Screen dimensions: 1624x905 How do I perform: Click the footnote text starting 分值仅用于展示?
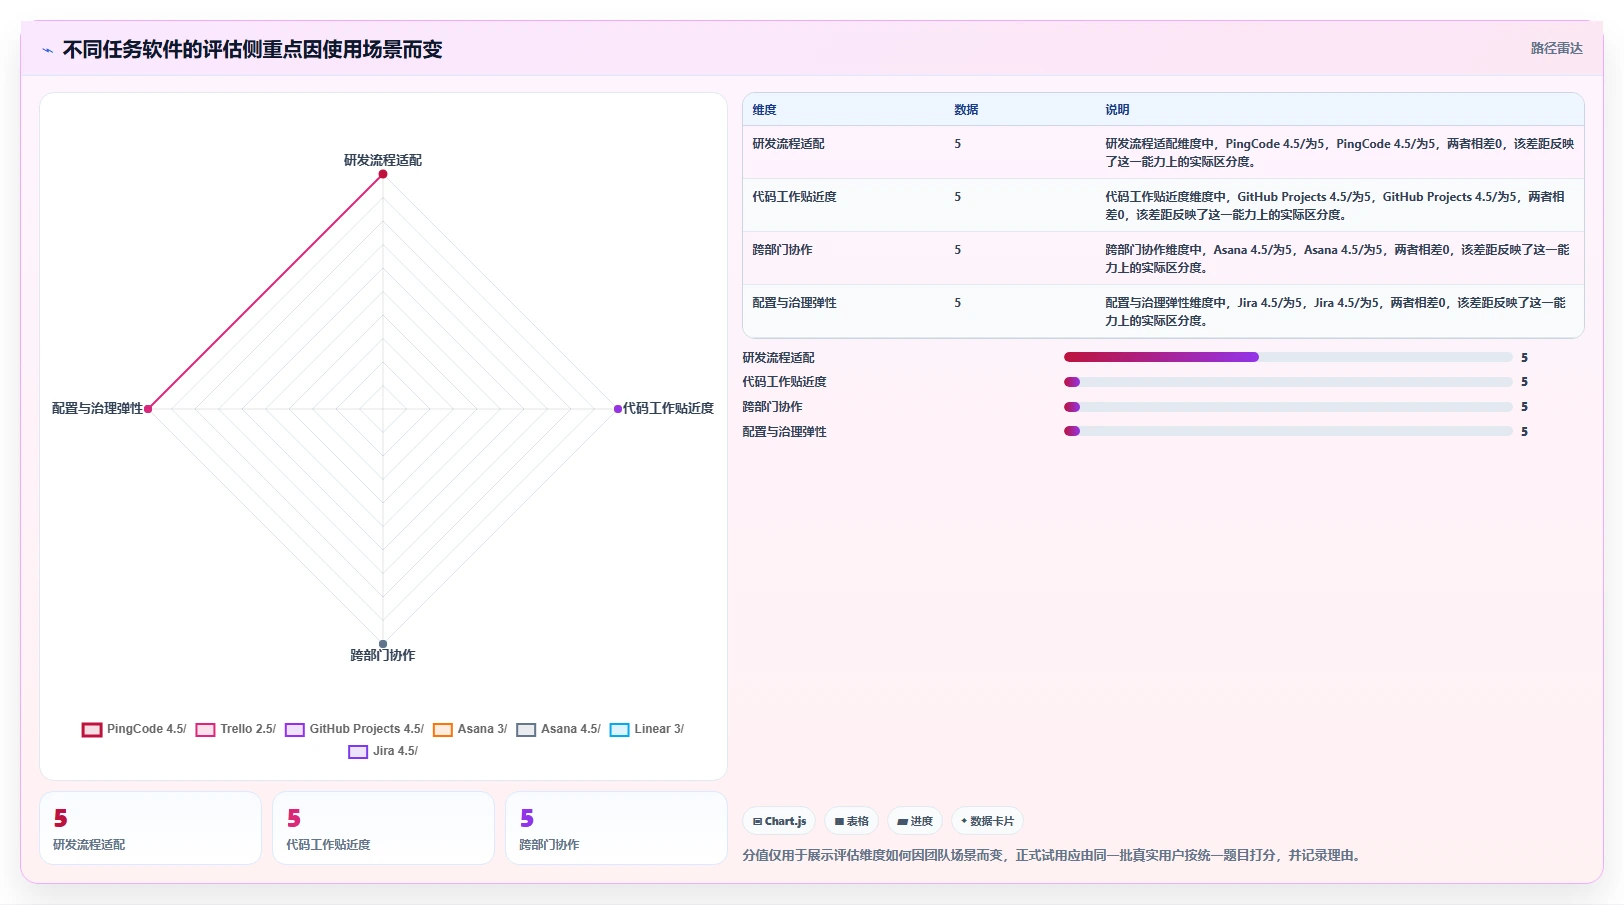pyautogui.click(x=1053, y=855)
